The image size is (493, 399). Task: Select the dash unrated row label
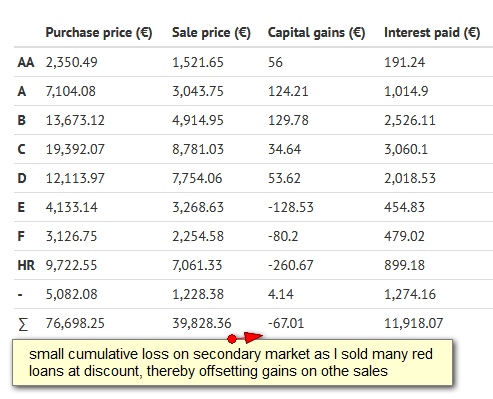(20, 295)
